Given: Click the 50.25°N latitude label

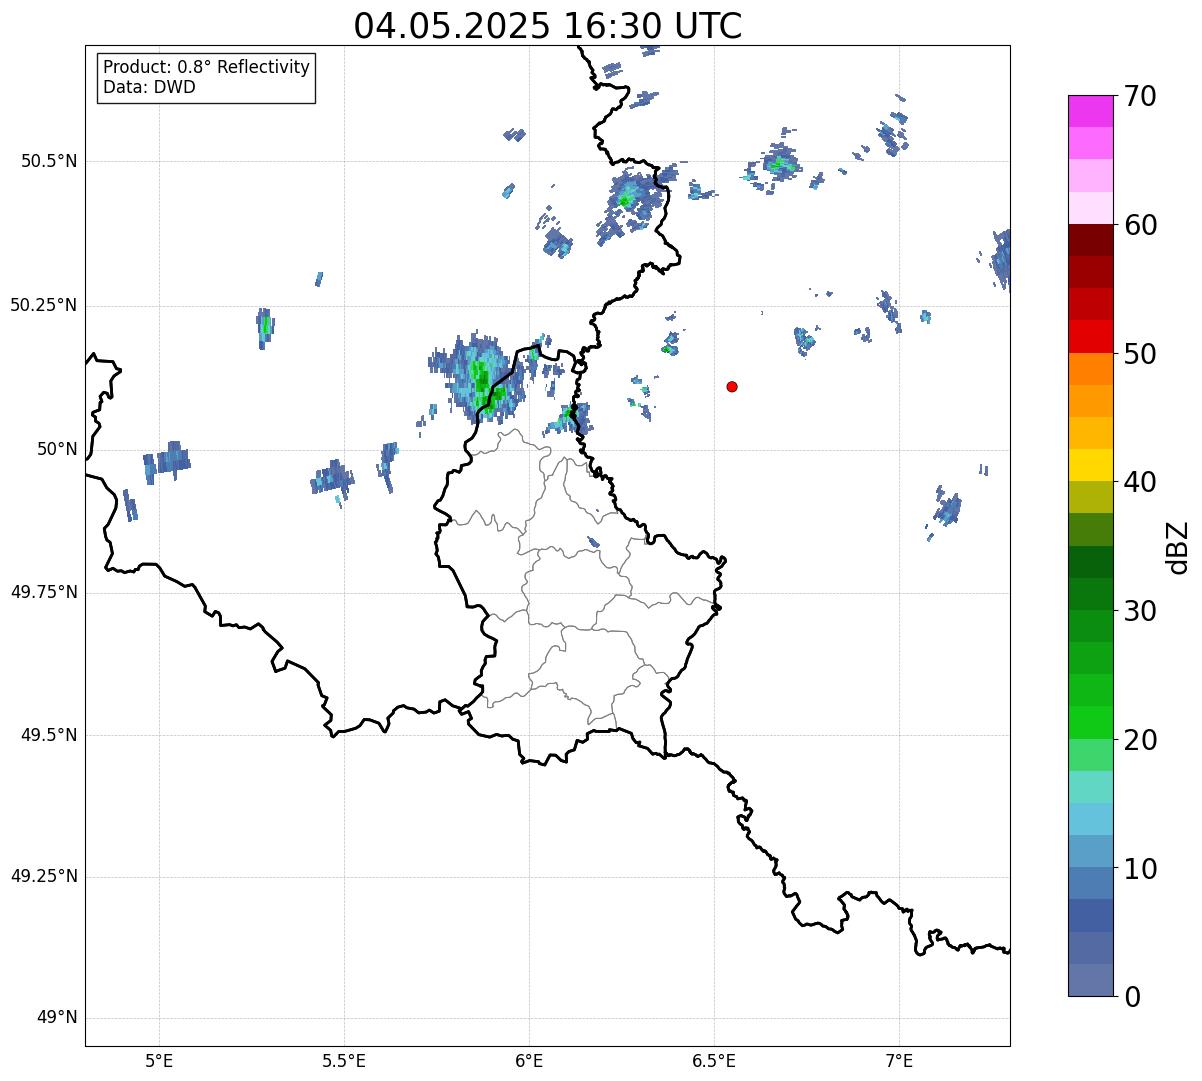Looking at the screenshot, I should 43,305.
